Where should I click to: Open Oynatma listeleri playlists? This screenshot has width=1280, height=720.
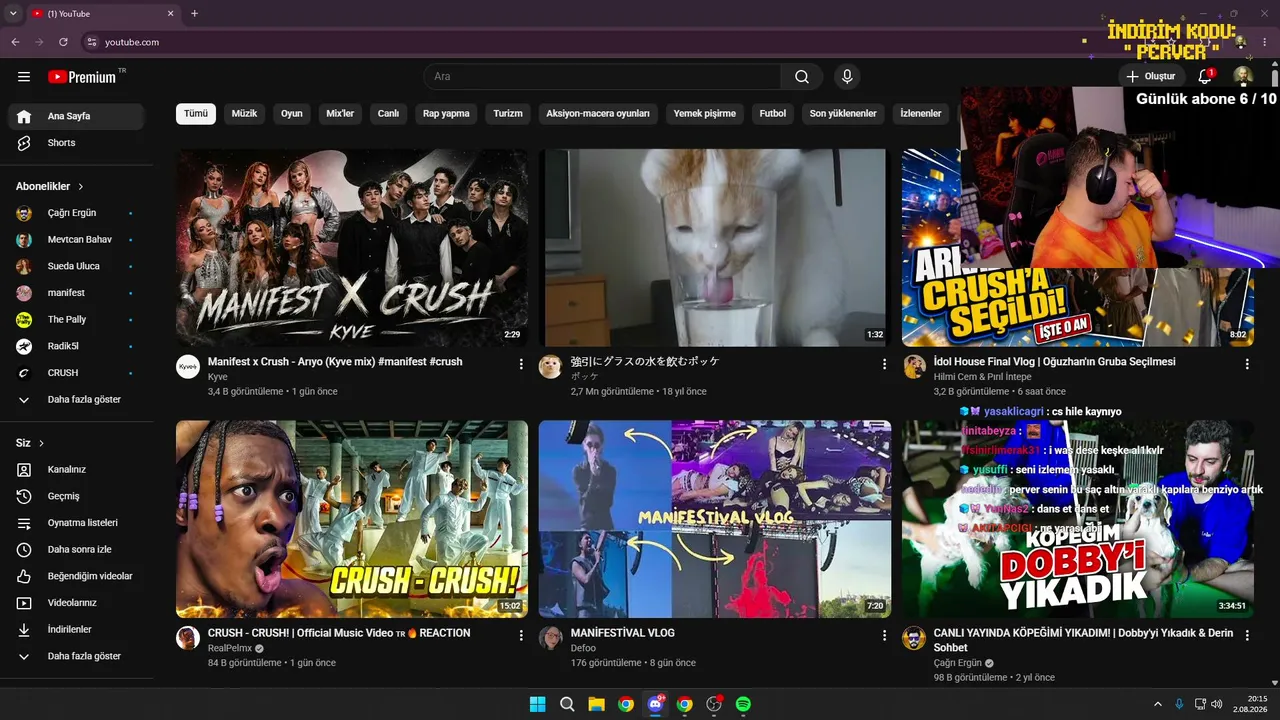pyautogui.click(x=76, y=523)
